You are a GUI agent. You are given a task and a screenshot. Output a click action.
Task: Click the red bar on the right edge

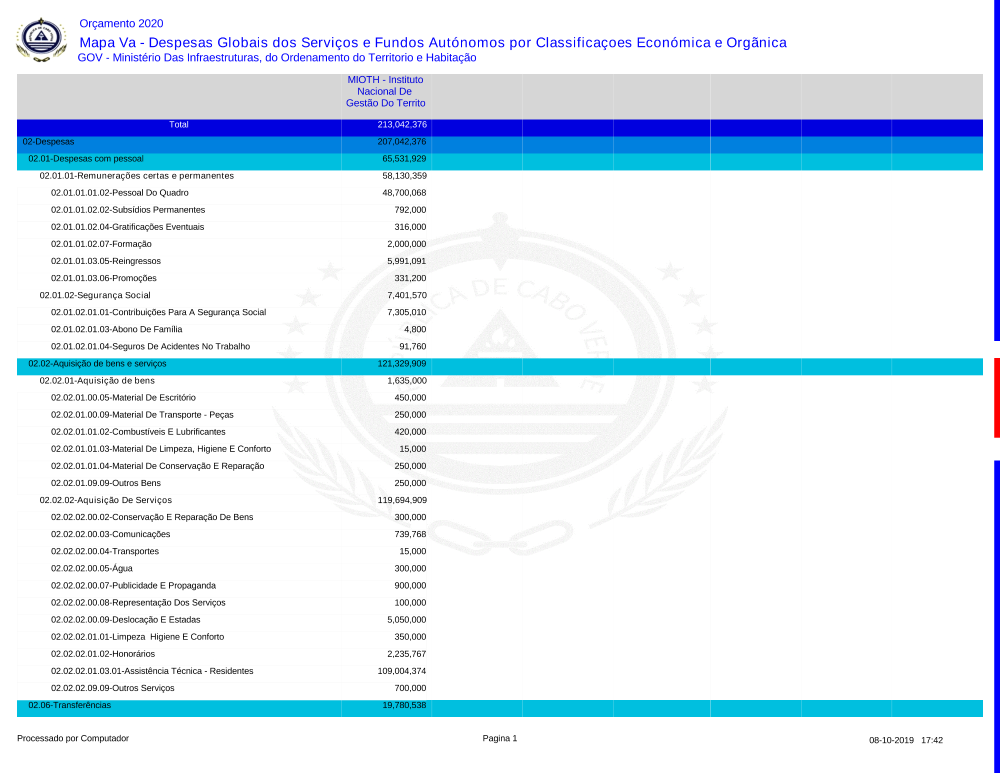[996, 398]
